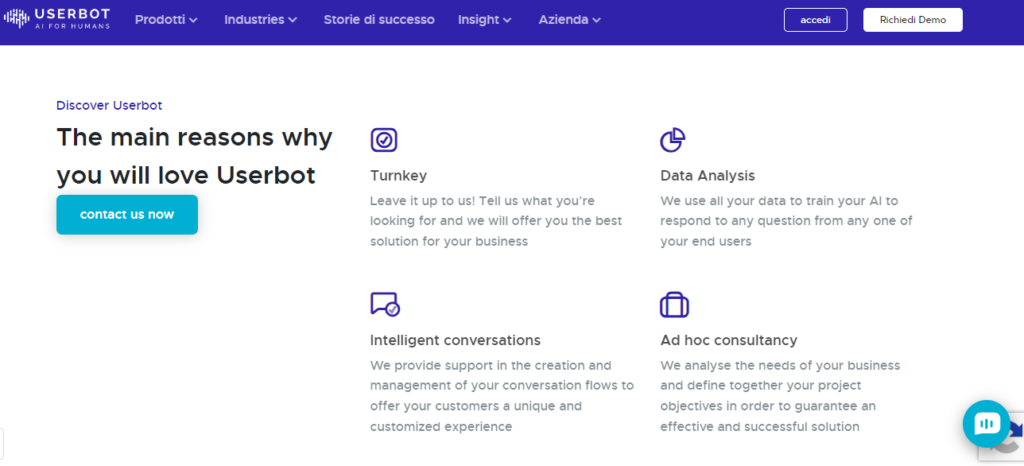Open the Storie di successo page
The image size is (1024, 466).
379,20
